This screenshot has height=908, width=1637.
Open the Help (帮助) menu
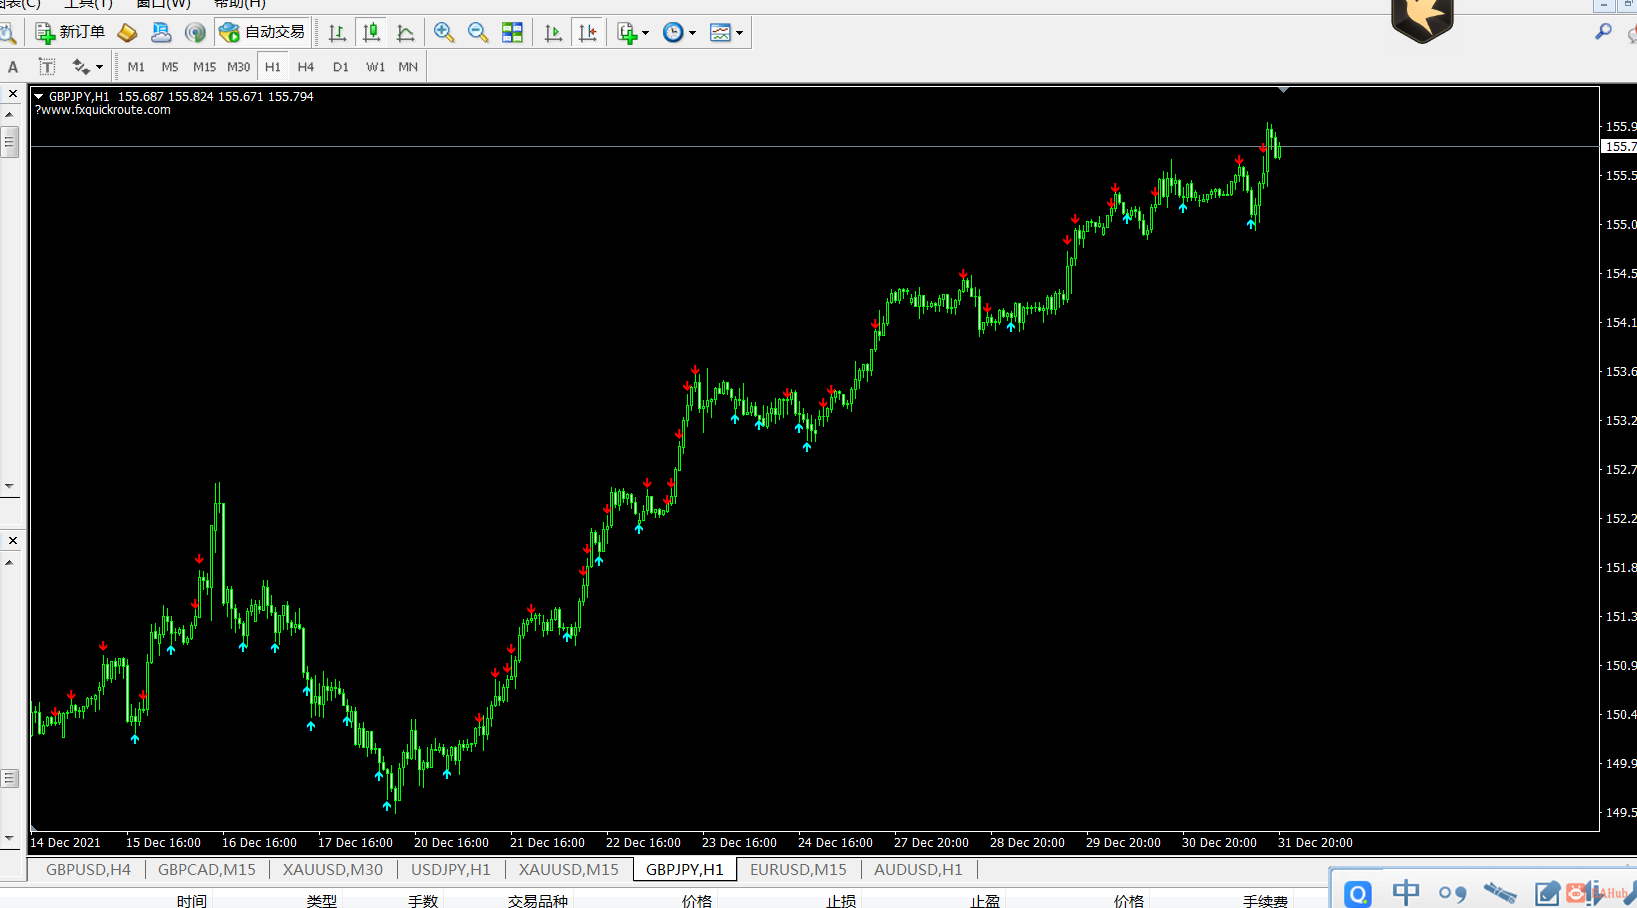coord(239,4)
